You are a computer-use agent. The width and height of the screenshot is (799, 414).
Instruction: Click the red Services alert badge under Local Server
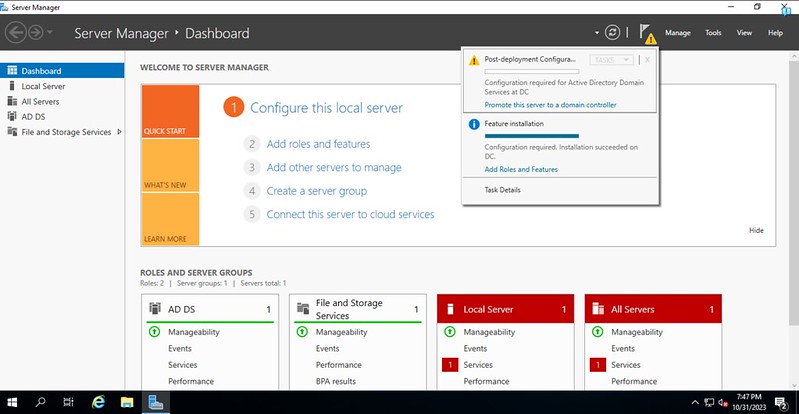coord(450,365)
